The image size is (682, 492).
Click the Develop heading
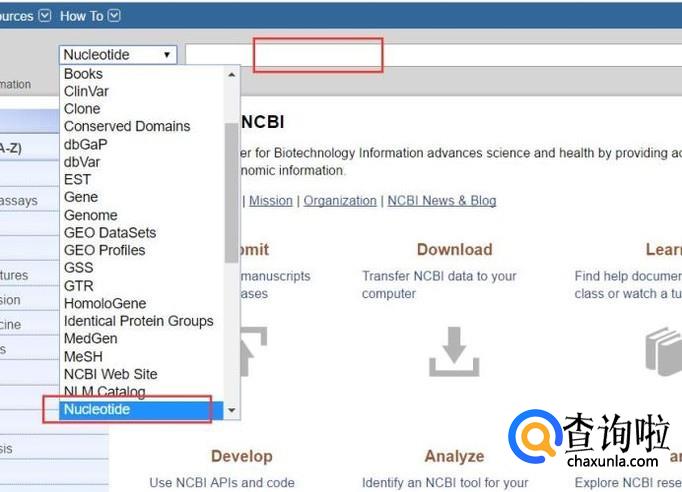pyautogui.click(x=242, y=456)
